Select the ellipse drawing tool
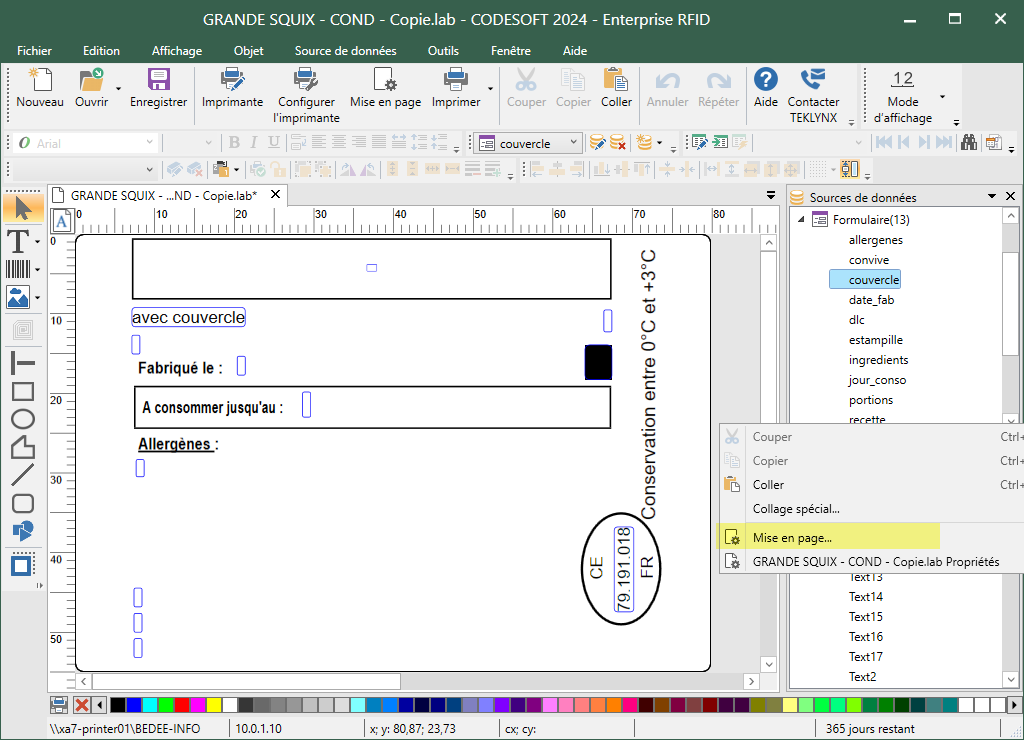1024x740 pixels. pyautogui.click(x=22, y=420)
